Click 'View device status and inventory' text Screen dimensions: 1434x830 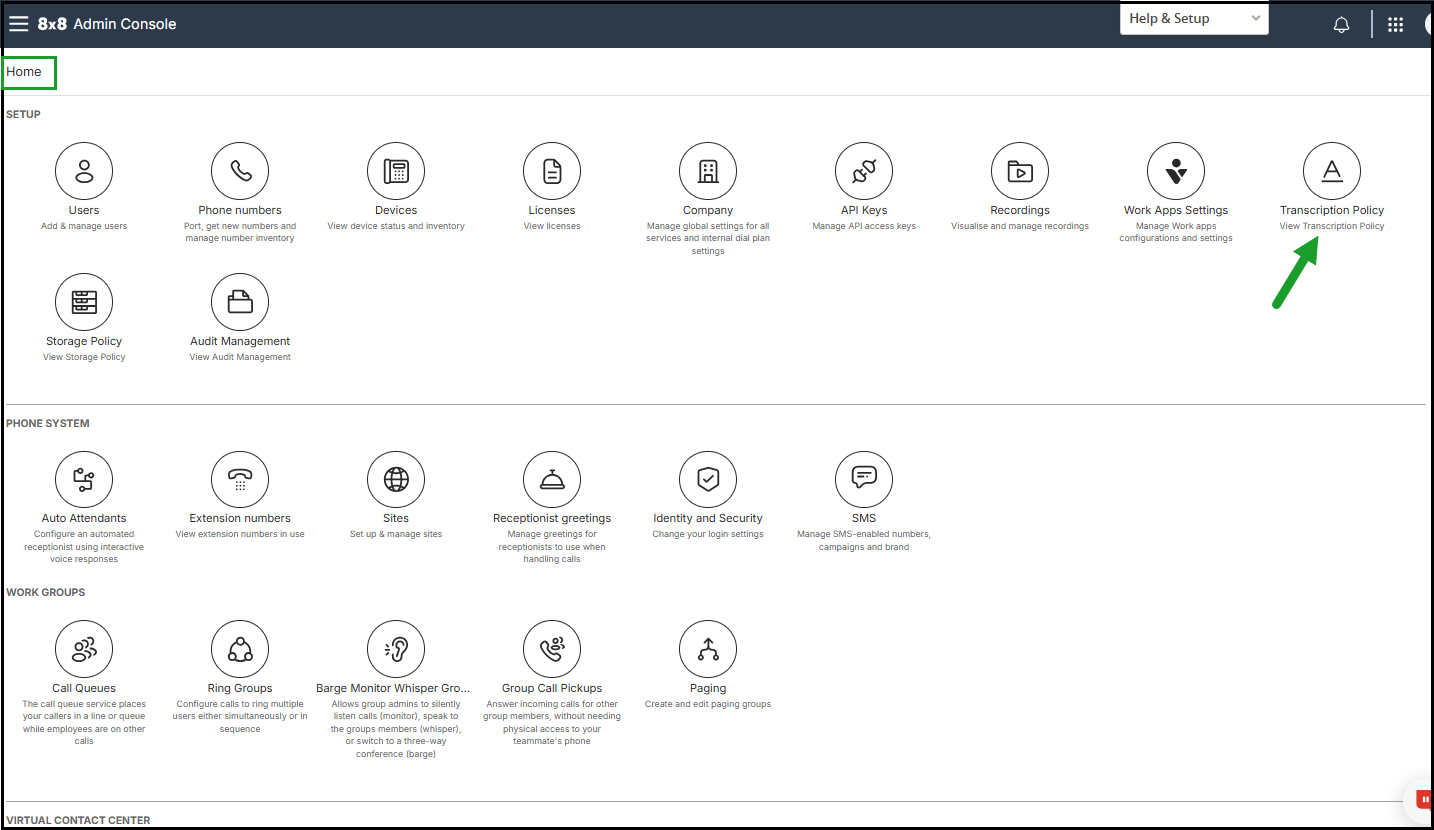pyautogui.click(x=396, y=226)
